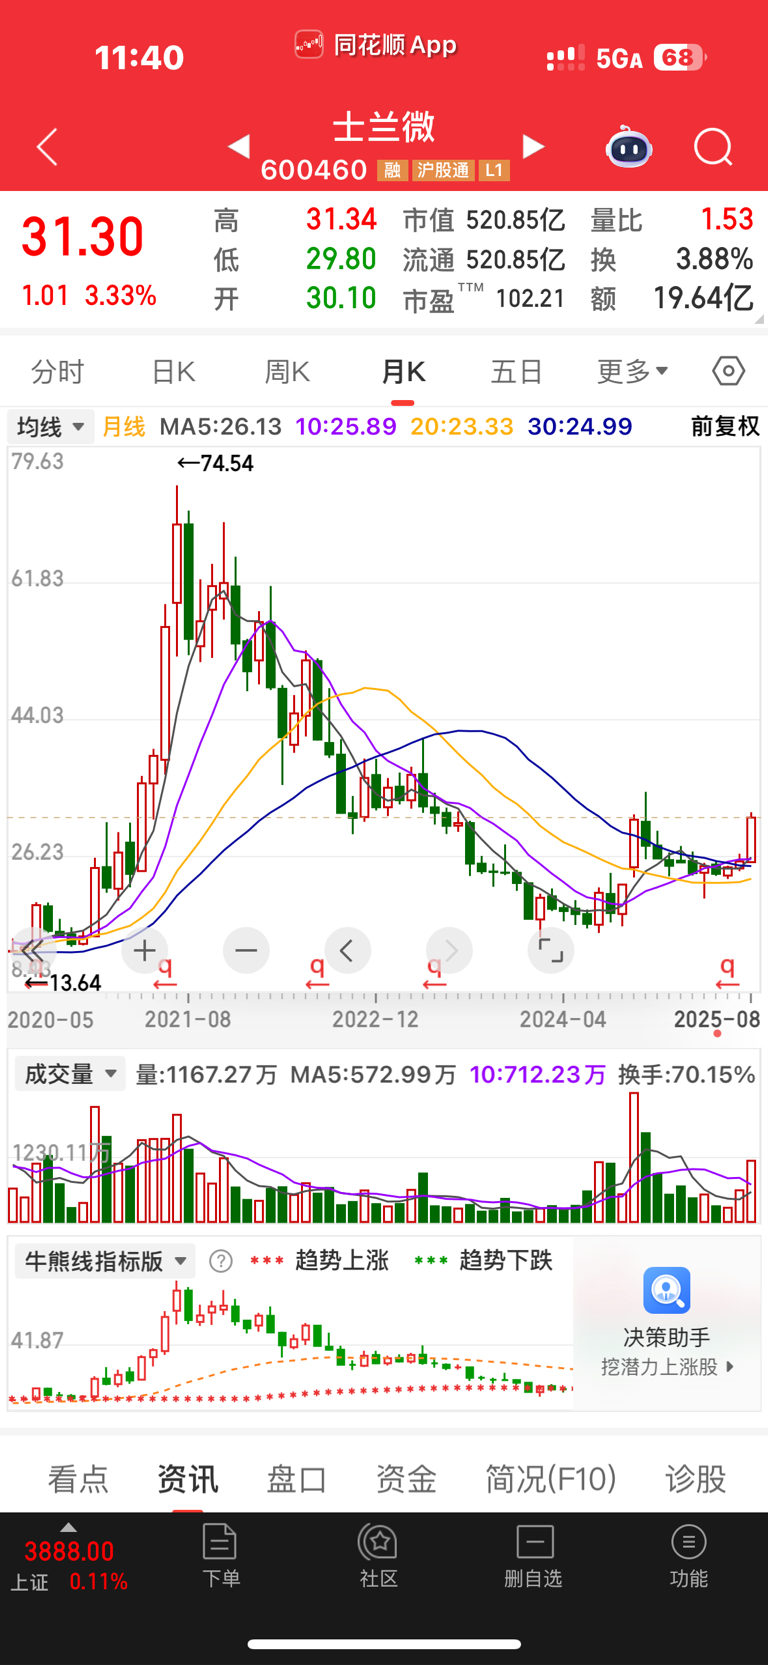Move chart left with chevron button
The width and height of the screenshot is (769, 1665).
pyautogui.click(x=348, y=950)
